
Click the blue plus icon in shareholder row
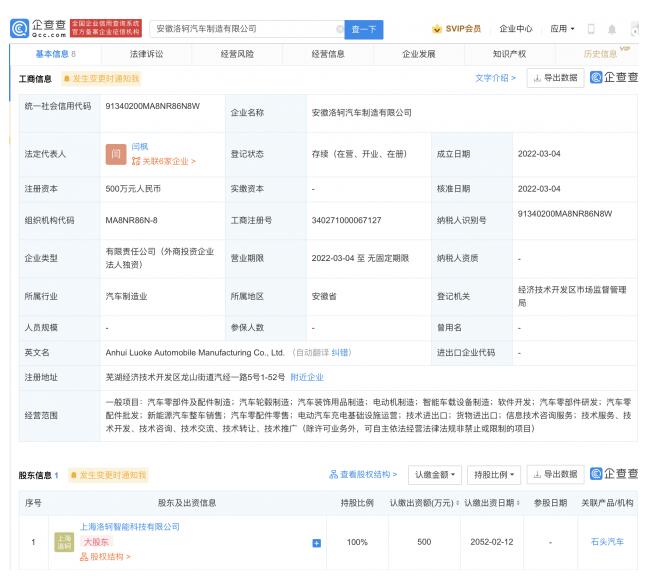[x=317, y=543]
